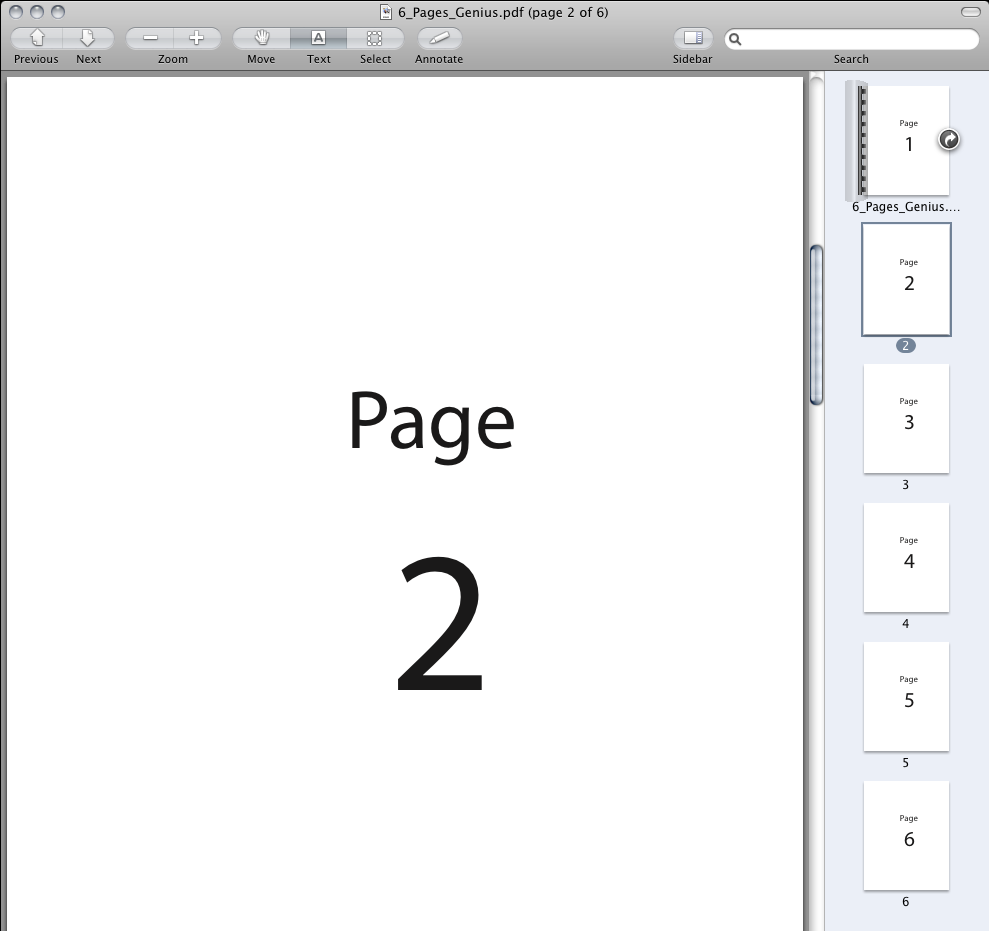Click the magnifier icon in Search field
This screenshot has height=931, width=989.
point(735,39)
